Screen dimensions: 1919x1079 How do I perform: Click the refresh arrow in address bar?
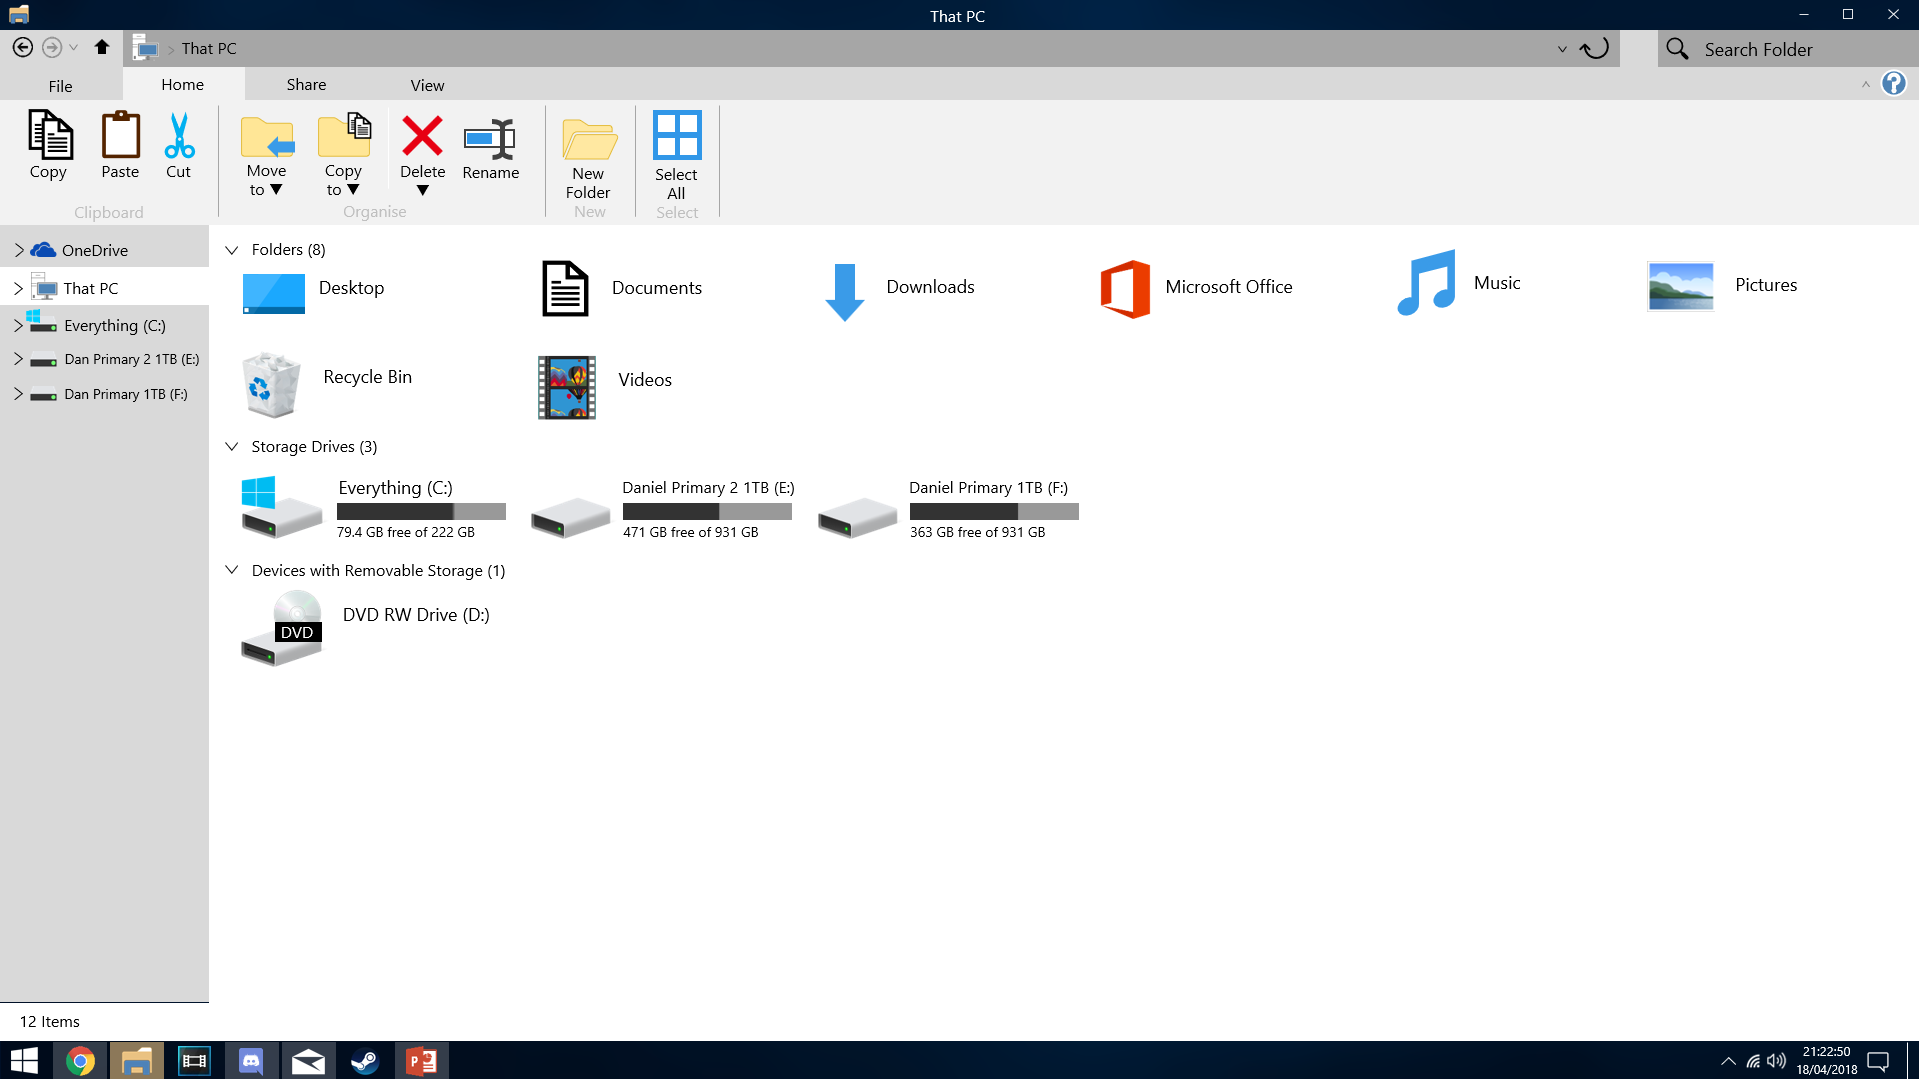pyautogui.click(x=1594, y=49)
